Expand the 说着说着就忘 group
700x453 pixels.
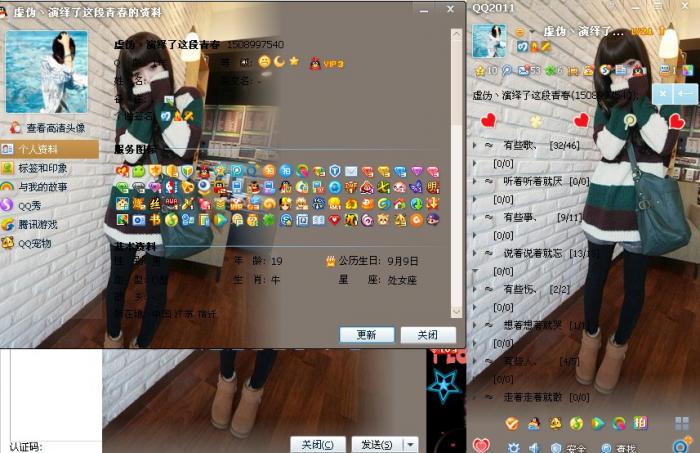[536, 253]
